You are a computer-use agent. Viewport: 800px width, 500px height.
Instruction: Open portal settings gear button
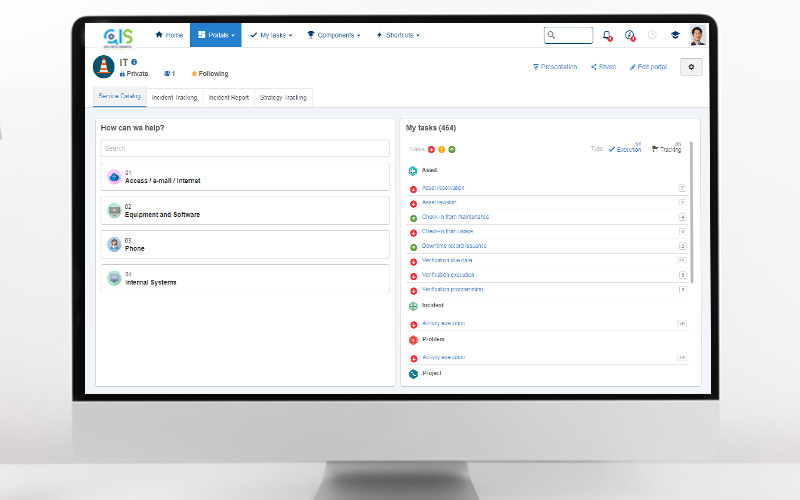pos(691,67)
